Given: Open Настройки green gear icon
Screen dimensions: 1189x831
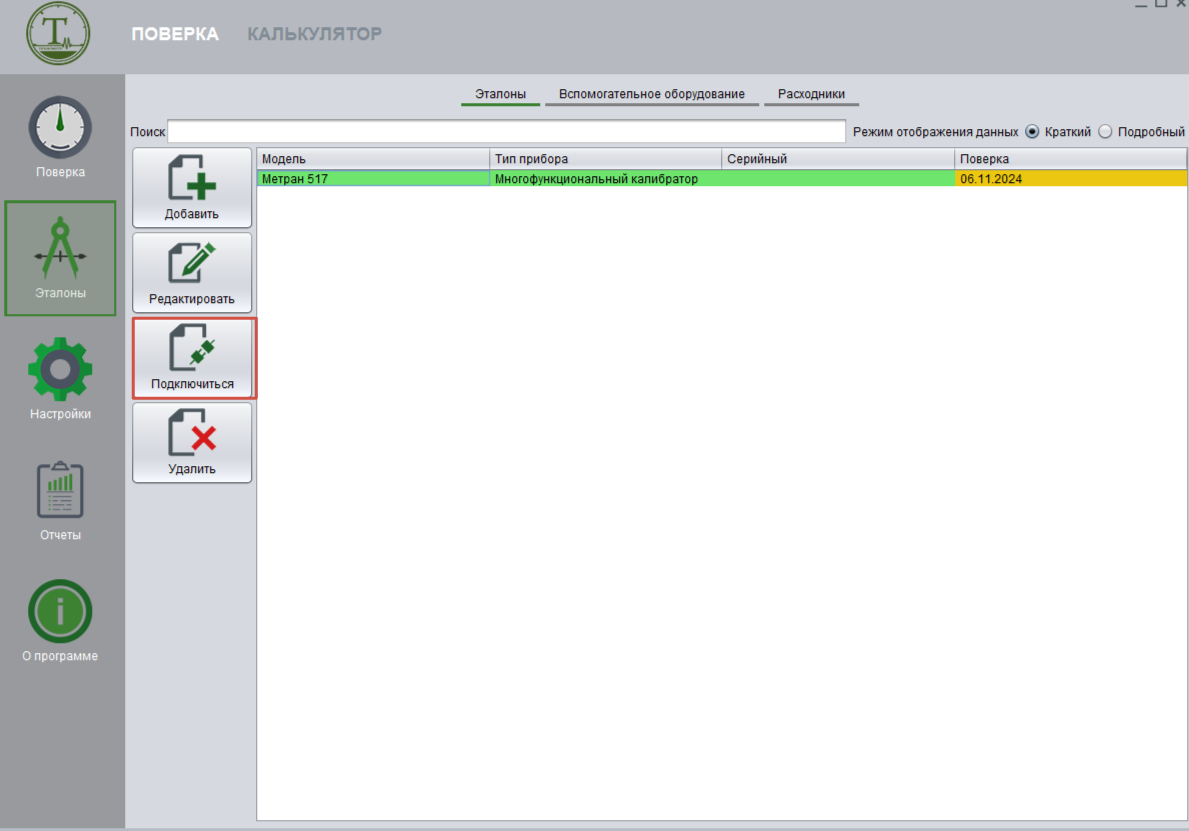Looking at the screenshot, I should [60, 370].
